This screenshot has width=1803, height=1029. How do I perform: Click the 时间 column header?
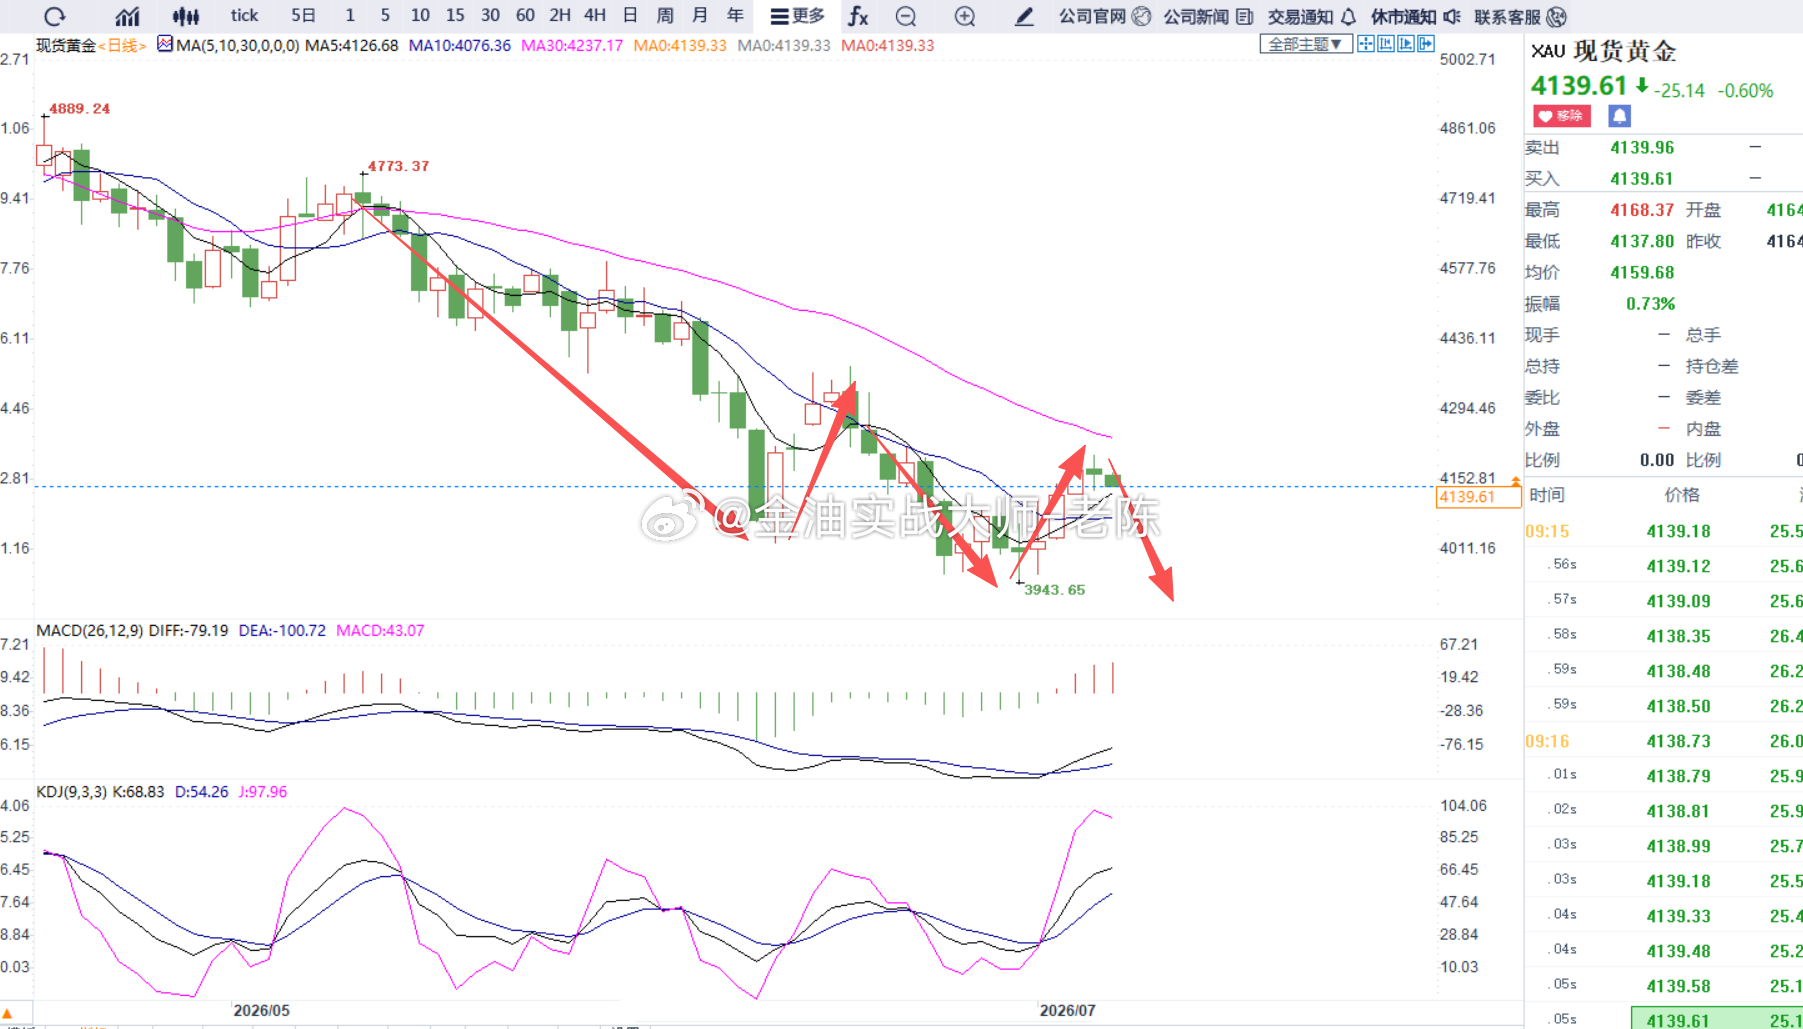coord(1547,495)
